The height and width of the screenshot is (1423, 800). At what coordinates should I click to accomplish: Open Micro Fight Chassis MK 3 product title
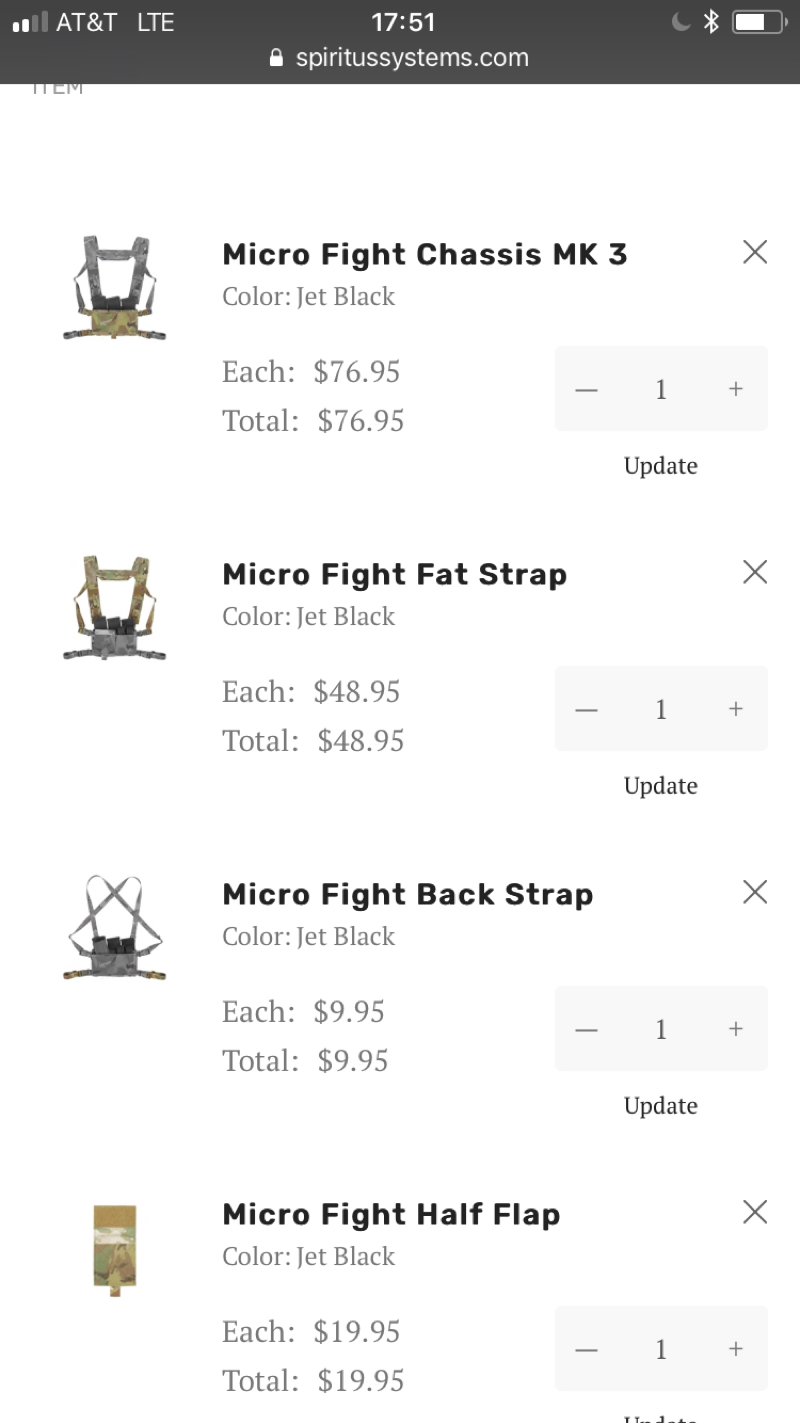424,254
